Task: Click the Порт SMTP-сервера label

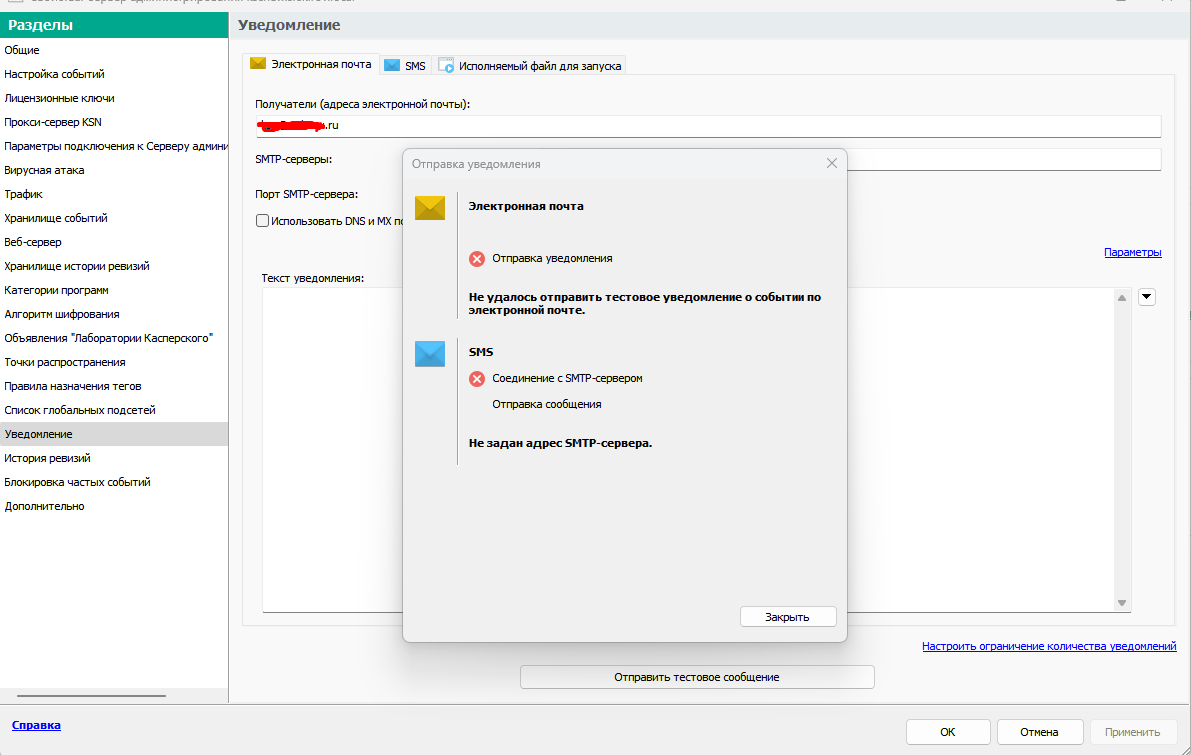Action: point(306,194)
